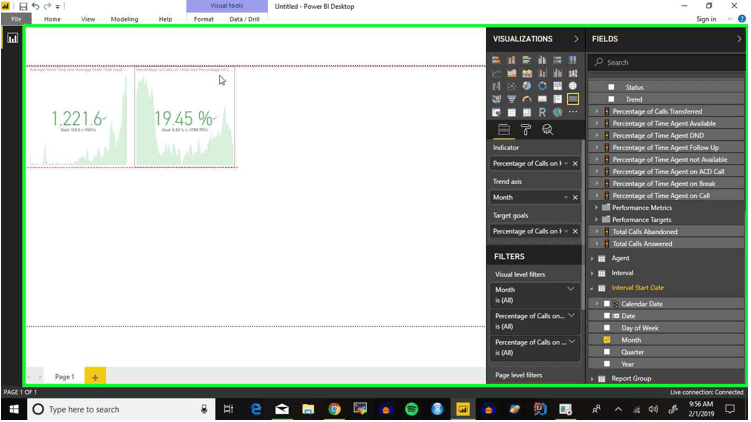Check the Date field checkbox
Screen dimensions: 751x422
click(x=607, y=316)
